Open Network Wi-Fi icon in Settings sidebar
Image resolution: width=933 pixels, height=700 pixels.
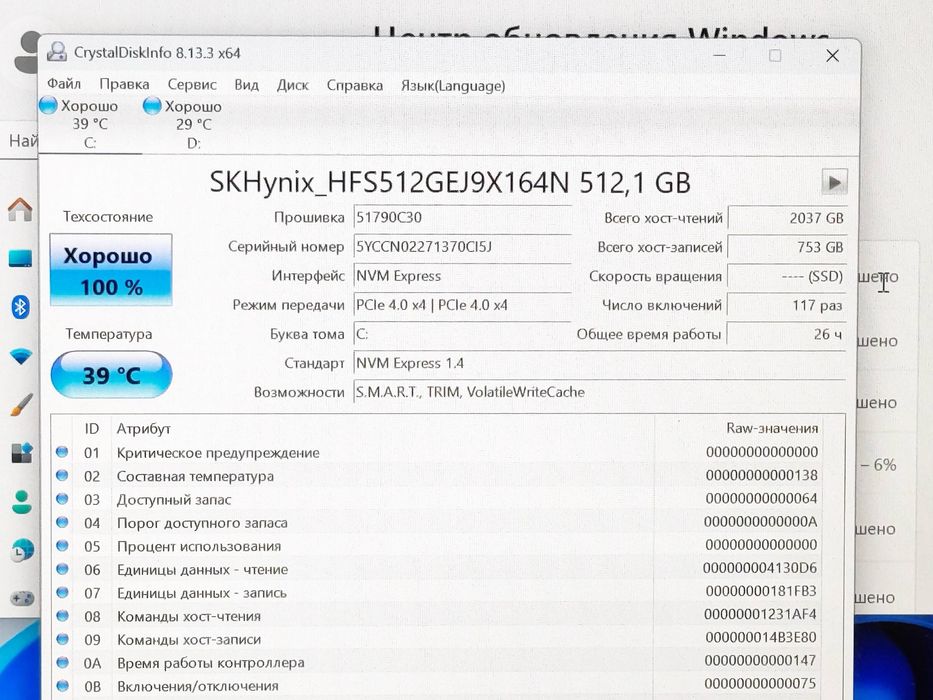click(x=21, y=357)
